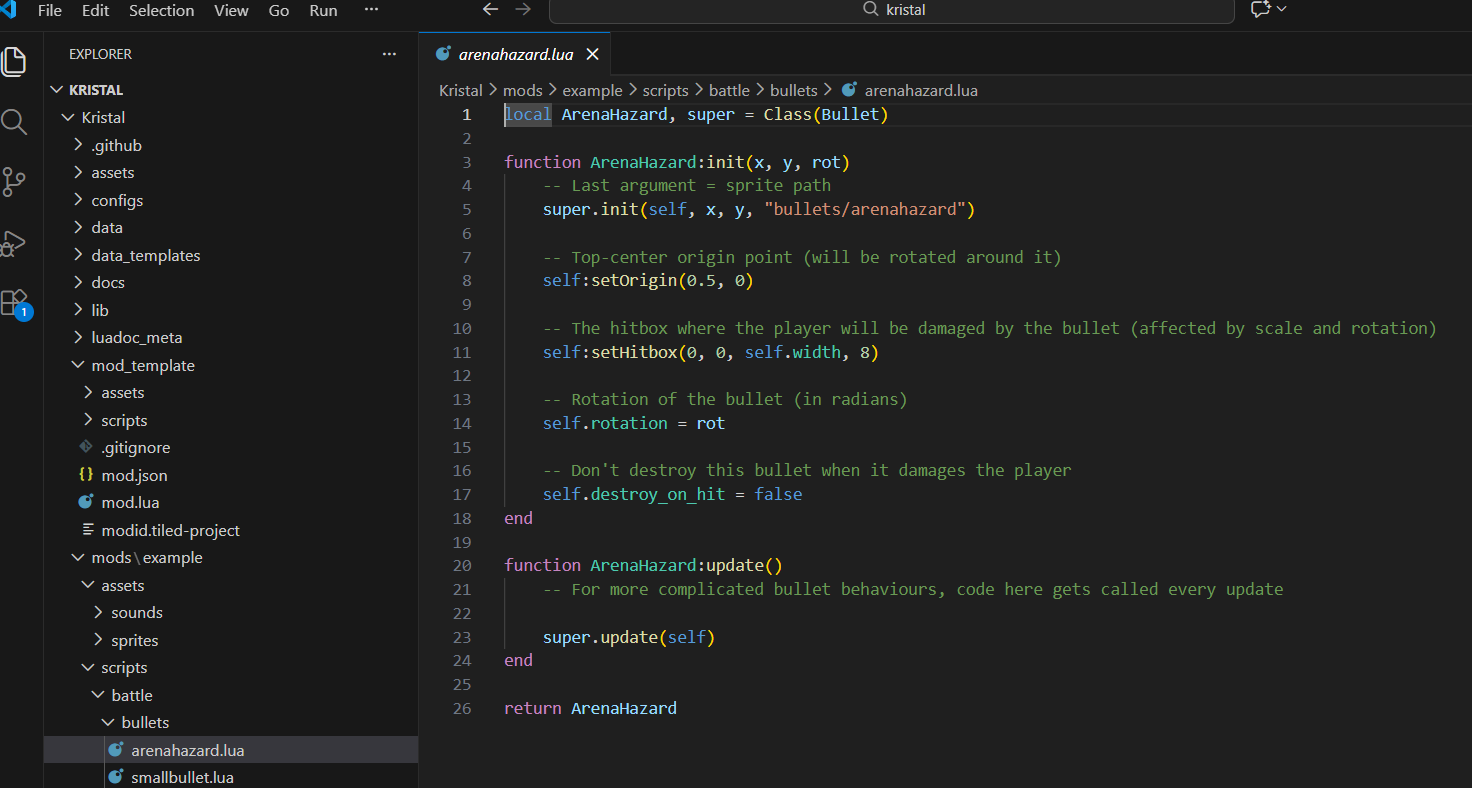Open the Copilot chat icon in title bar
The image size is (1472, 788).
point(1260,10)
